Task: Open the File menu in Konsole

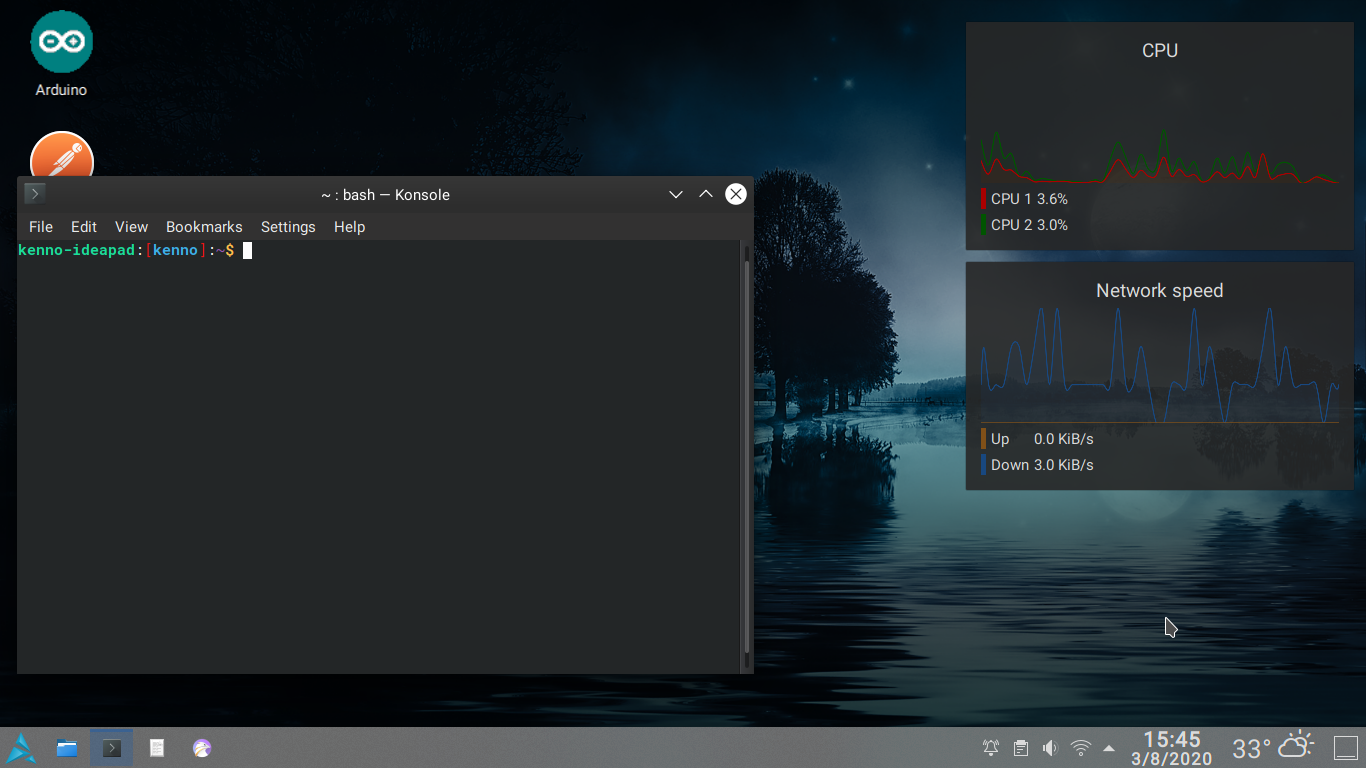Action: click(40, 227)
